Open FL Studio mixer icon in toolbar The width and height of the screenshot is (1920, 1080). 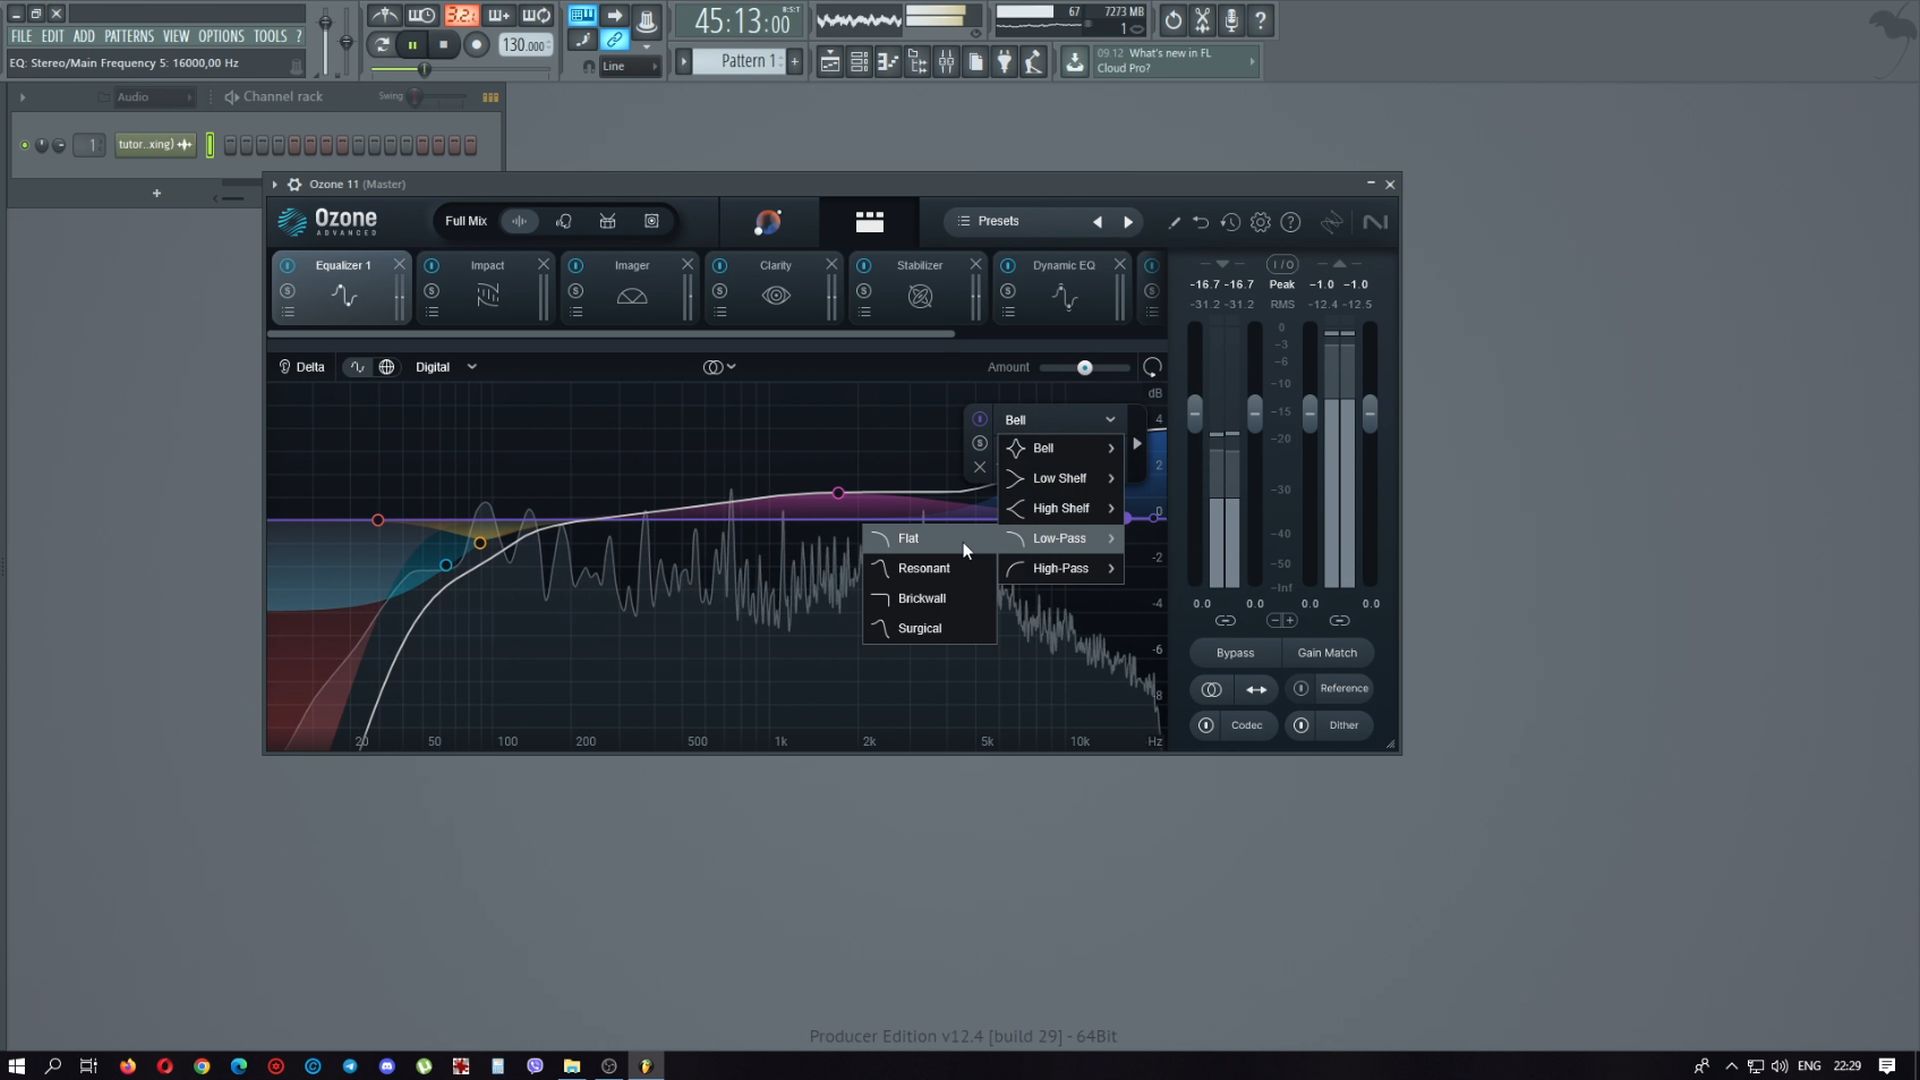(x=945, y=62)
